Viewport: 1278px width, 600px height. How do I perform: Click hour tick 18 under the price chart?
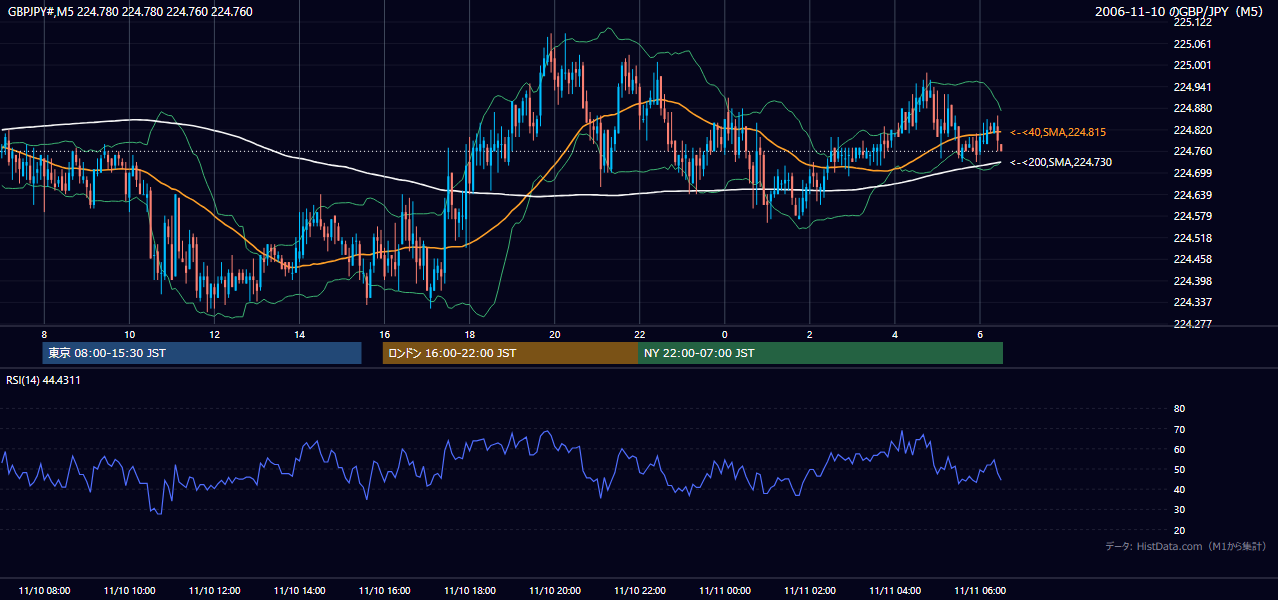[x=469, y=334]
